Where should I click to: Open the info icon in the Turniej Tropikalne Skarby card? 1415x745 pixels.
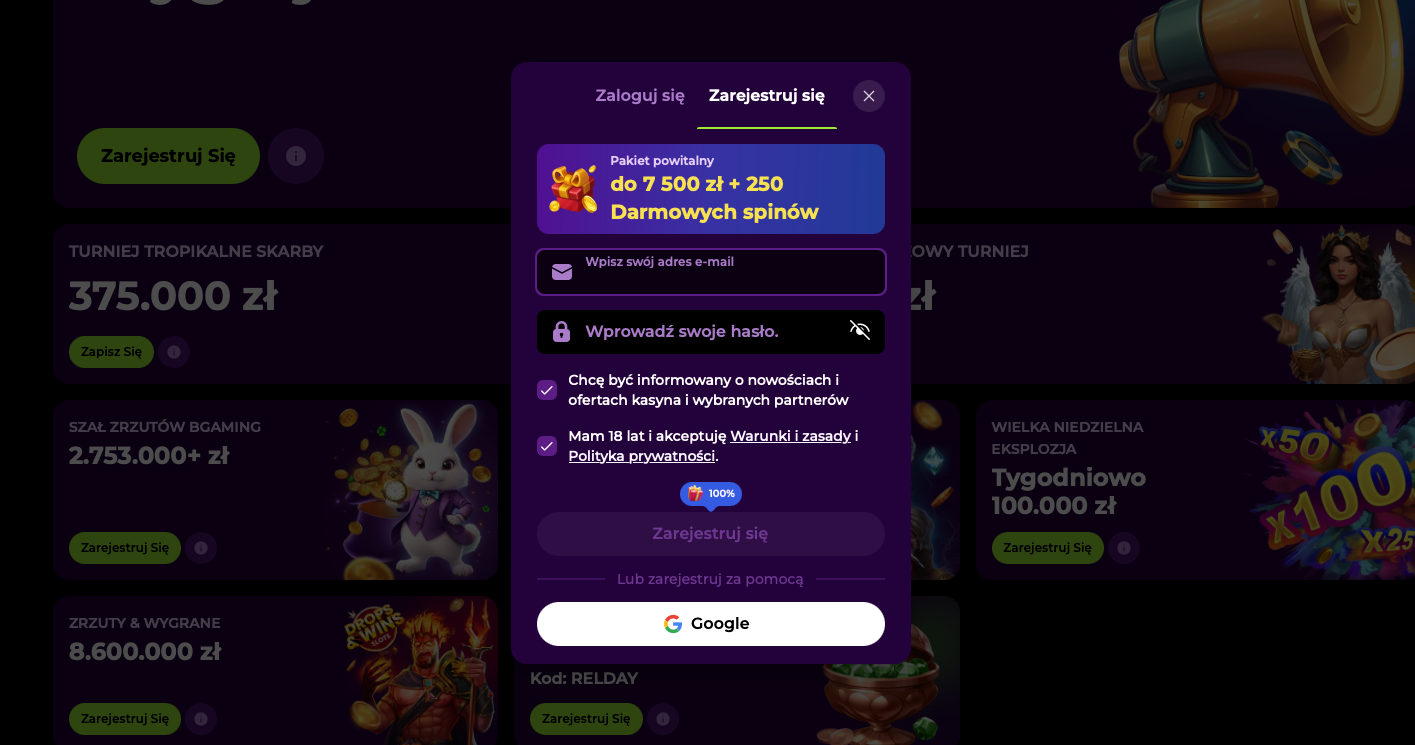[x=174, y=352]
